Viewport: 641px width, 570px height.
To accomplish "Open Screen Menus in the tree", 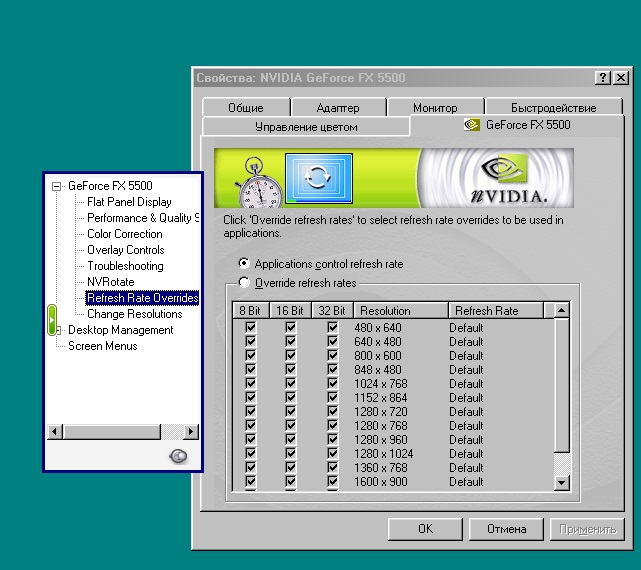I will pos(103,346).
